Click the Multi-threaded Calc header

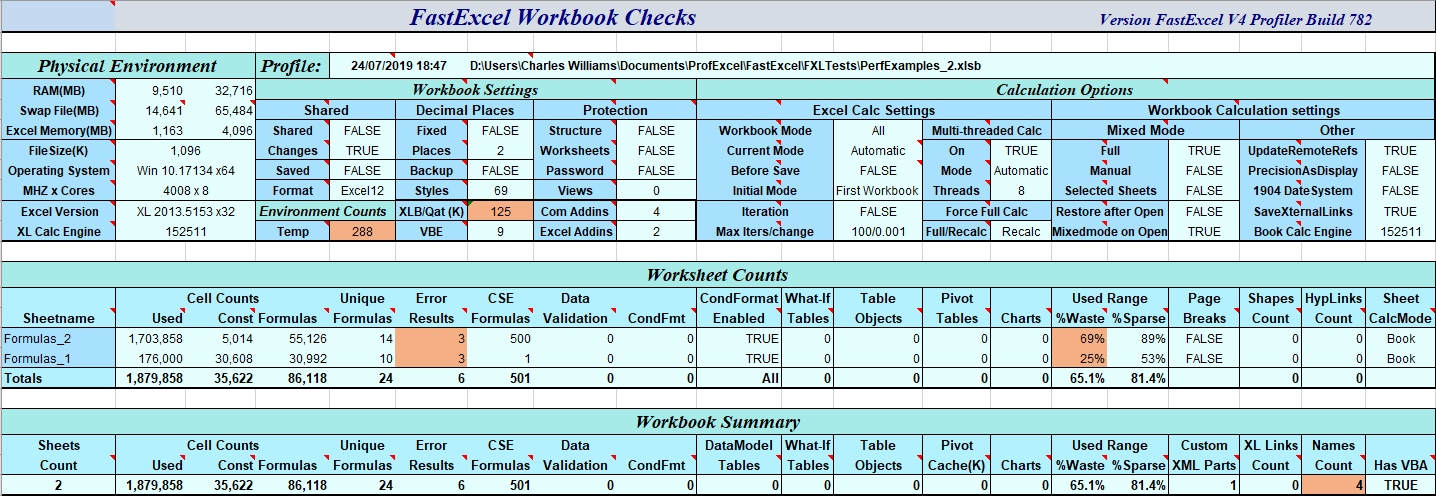tap(986, 130)
